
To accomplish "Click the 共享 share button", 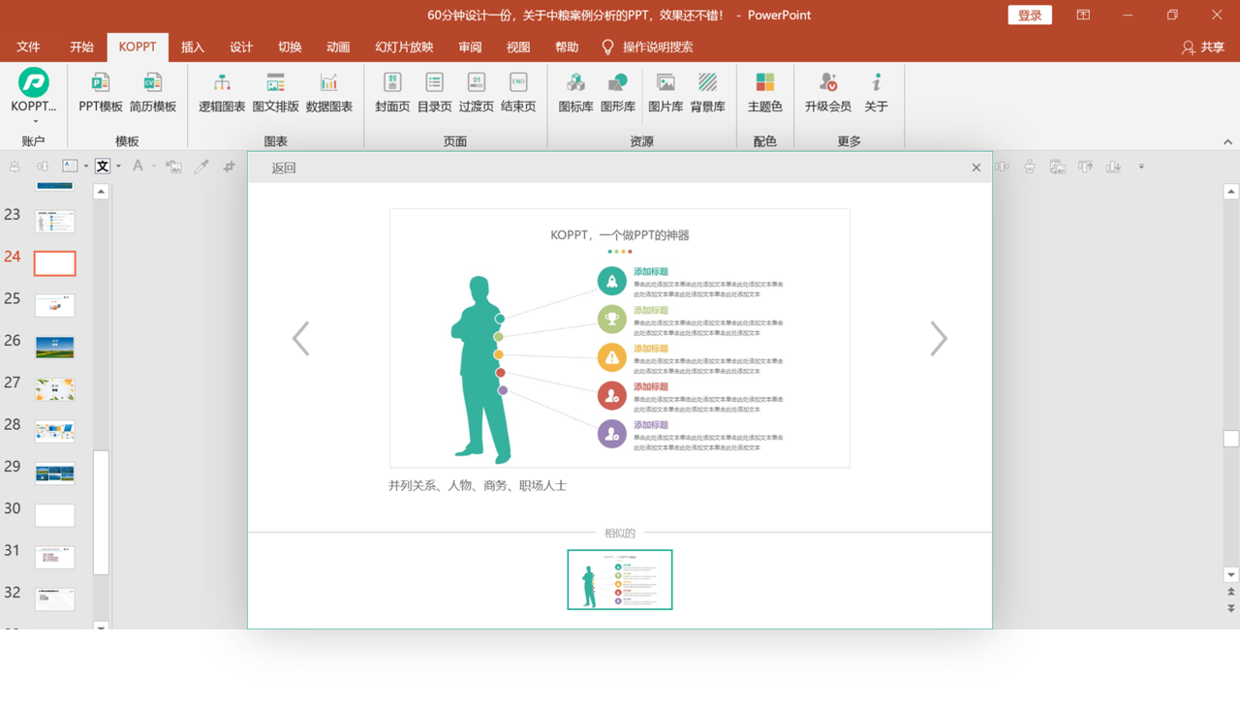I will [x=1203, y=47].
